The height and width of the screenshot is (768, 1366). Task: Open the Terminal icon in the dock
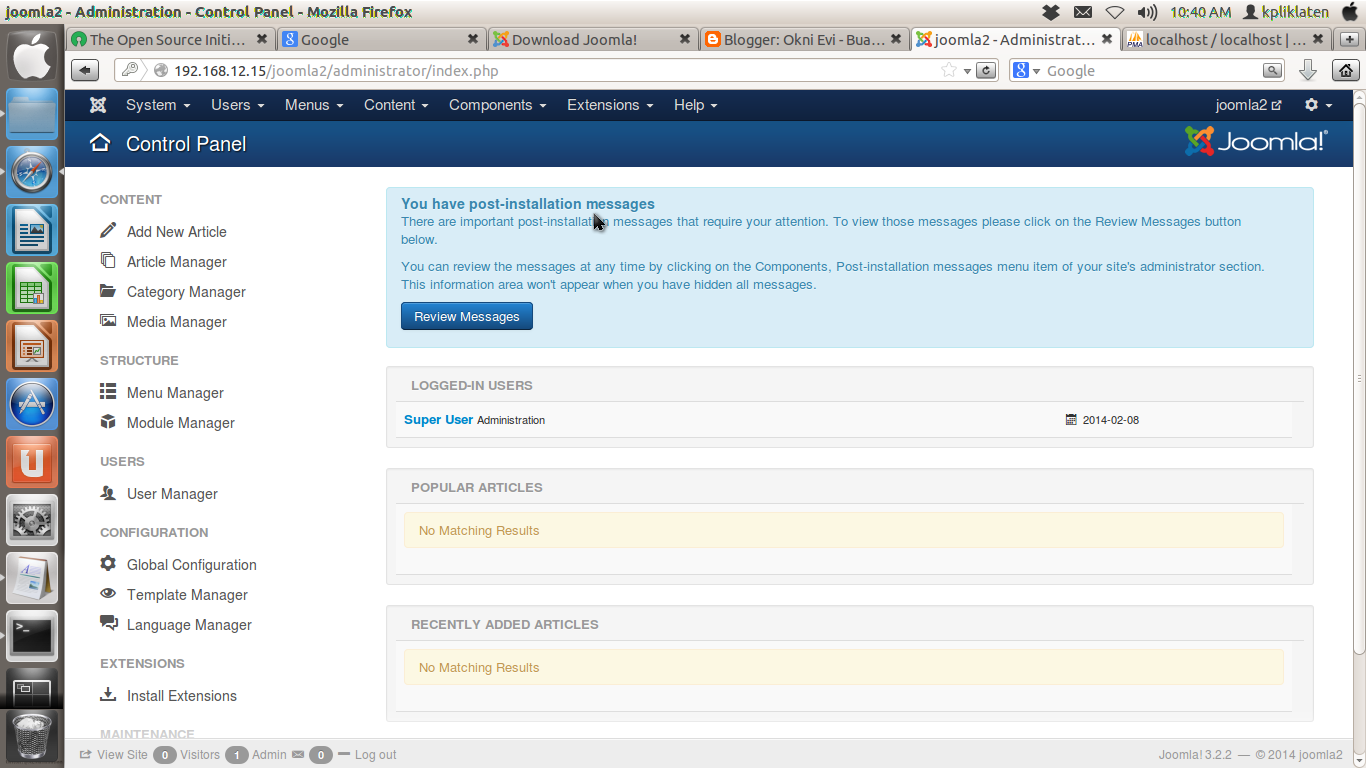tap(32, 636)
